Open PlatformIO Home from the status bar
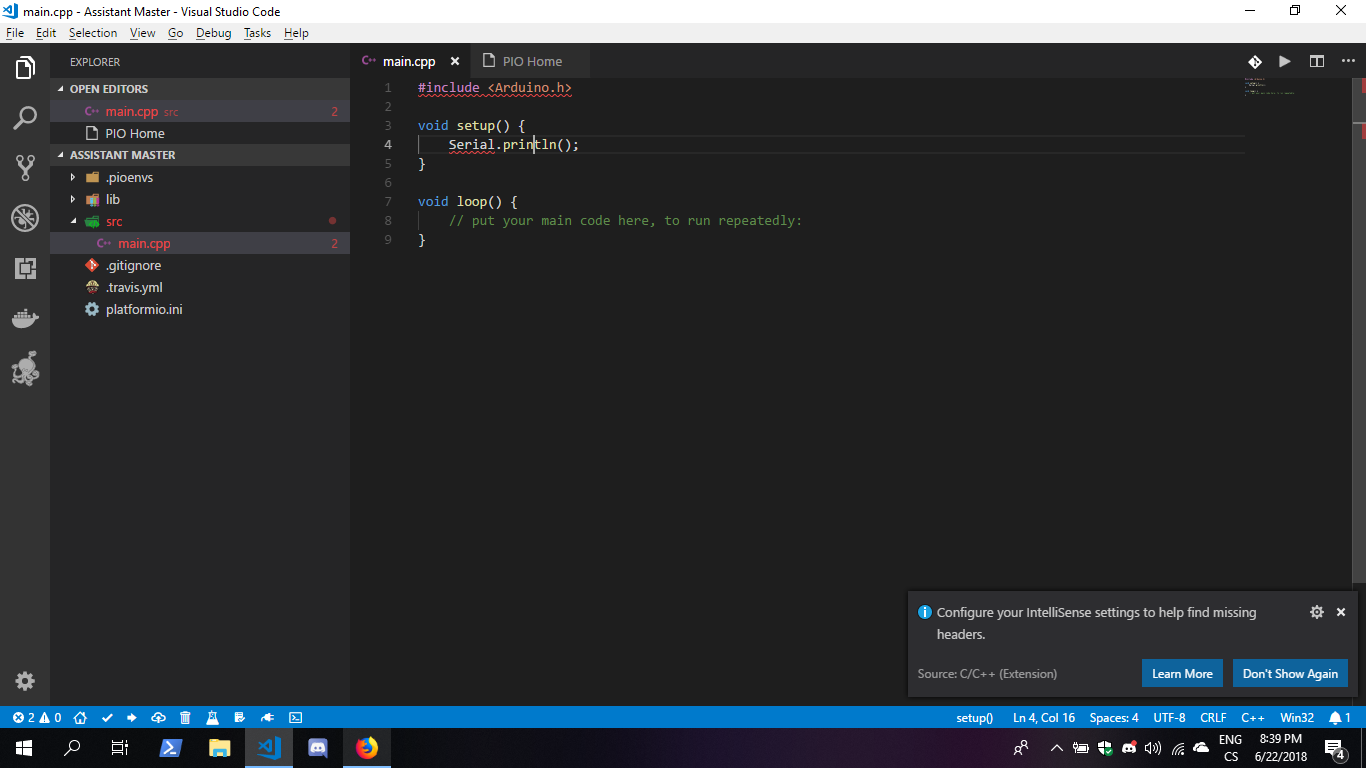1366x768 pixels. click(x=80, y=717)
